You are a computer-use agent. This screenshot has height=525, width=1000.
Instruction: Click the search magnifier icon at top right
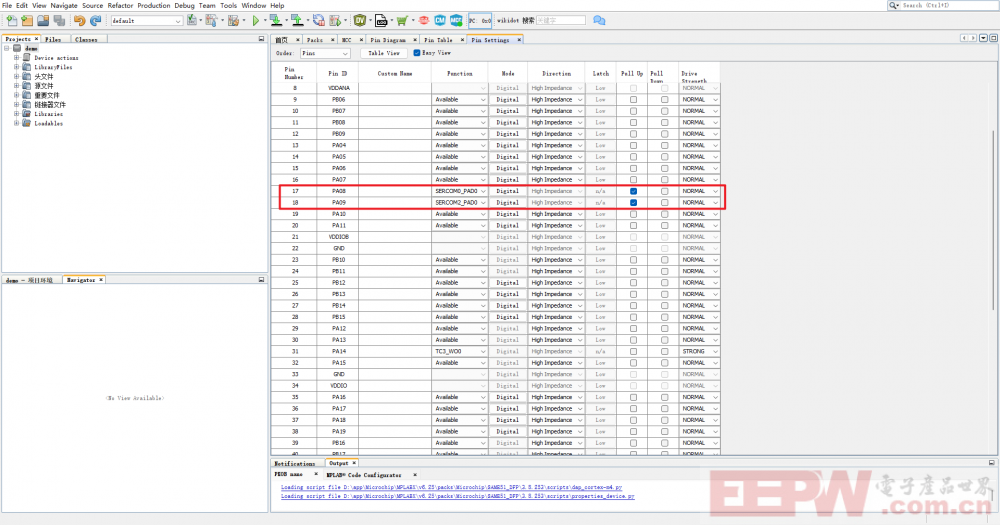tap(893, 5)
